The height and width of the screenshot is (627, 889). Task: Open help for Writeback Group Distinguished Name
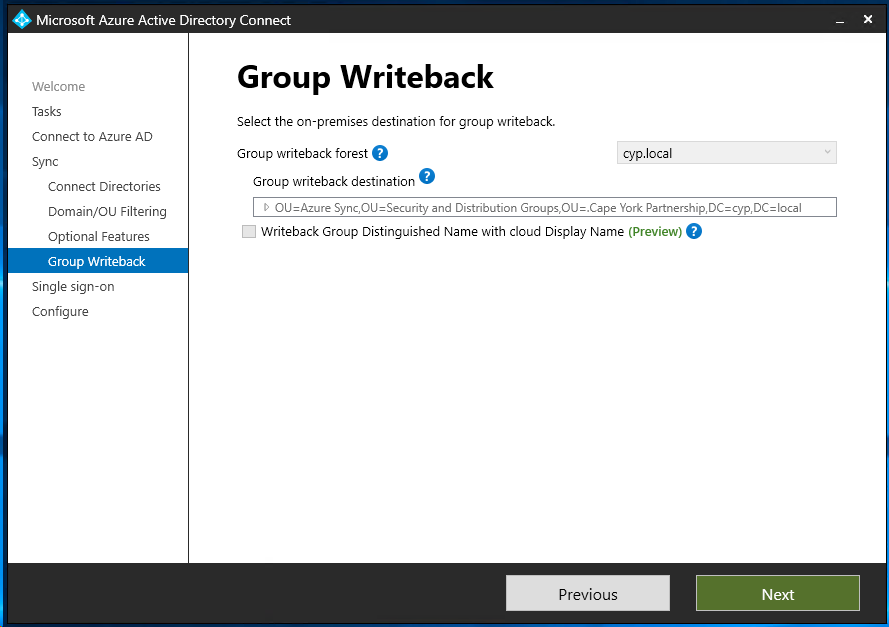[694, 231]
